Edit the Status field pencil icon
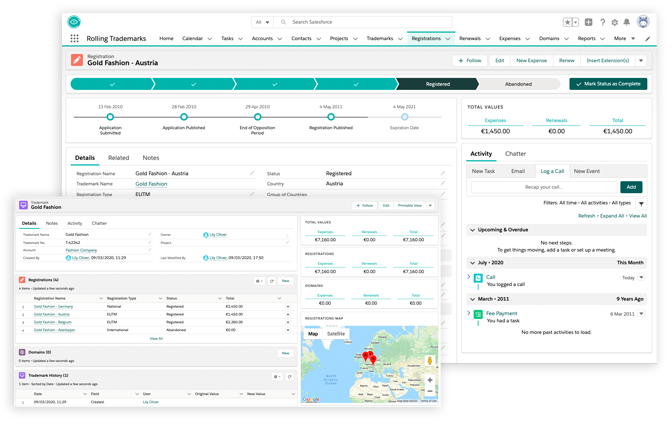The image size is (672, 424). [443, 173]
